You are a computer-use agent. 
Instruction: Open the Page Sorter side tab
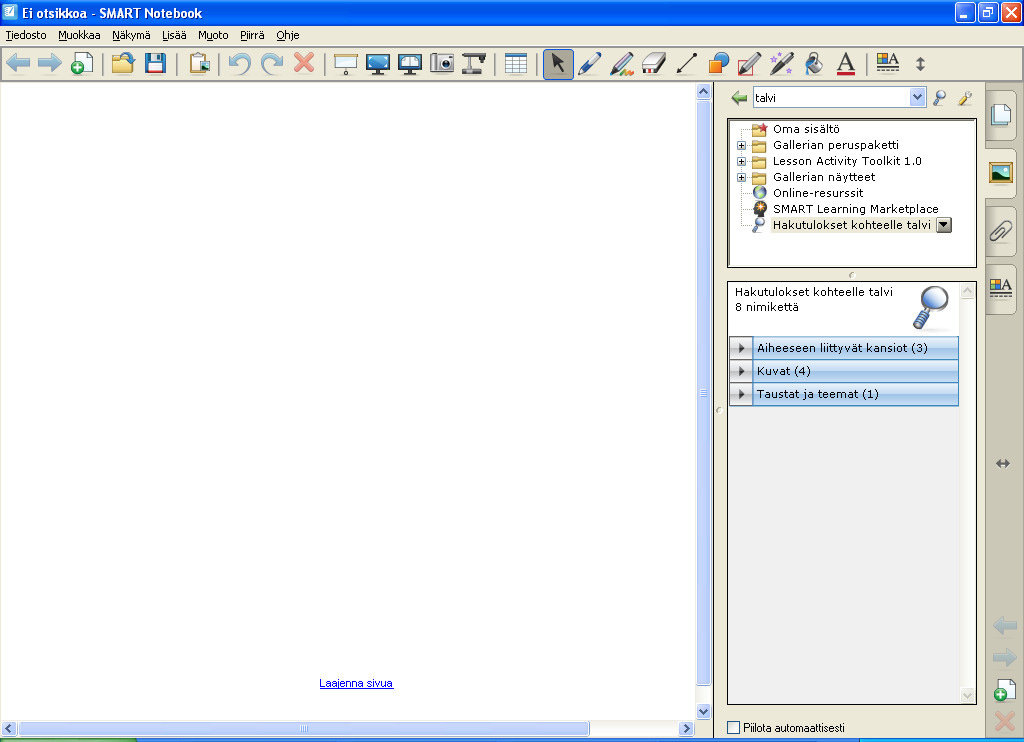[x=1000, y=114]
